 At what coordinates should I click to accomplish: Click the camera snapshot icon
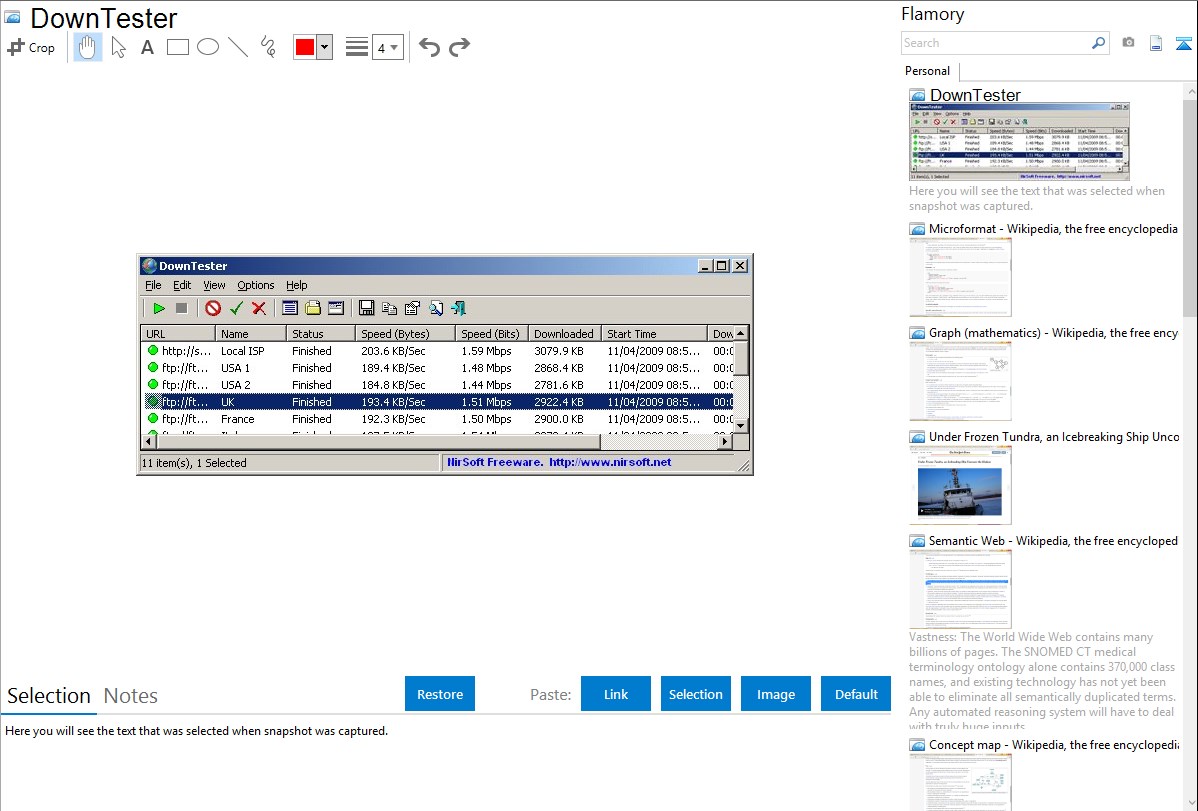[x=1128, y=43]
